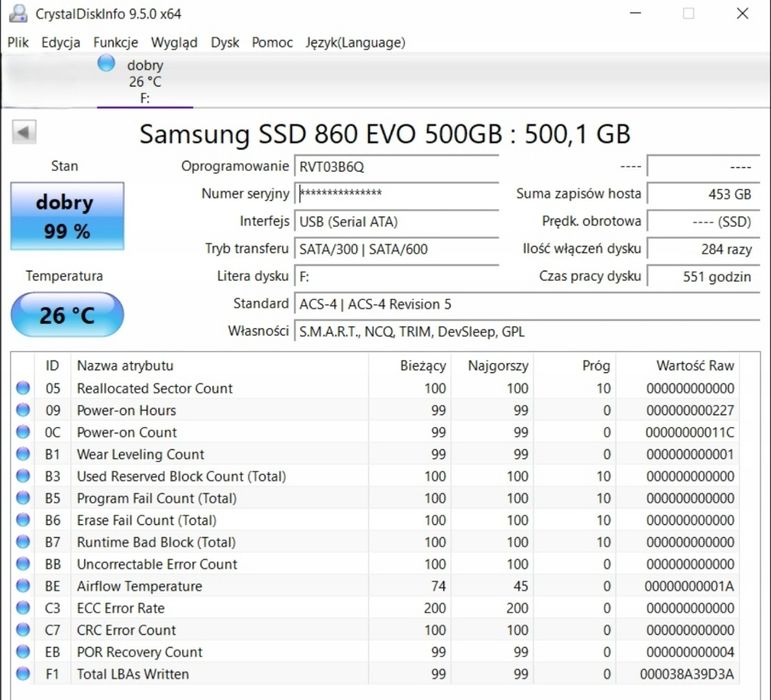
Task: Select the Samsung SSD 860 EVO title text
Action: pos(385,134)
